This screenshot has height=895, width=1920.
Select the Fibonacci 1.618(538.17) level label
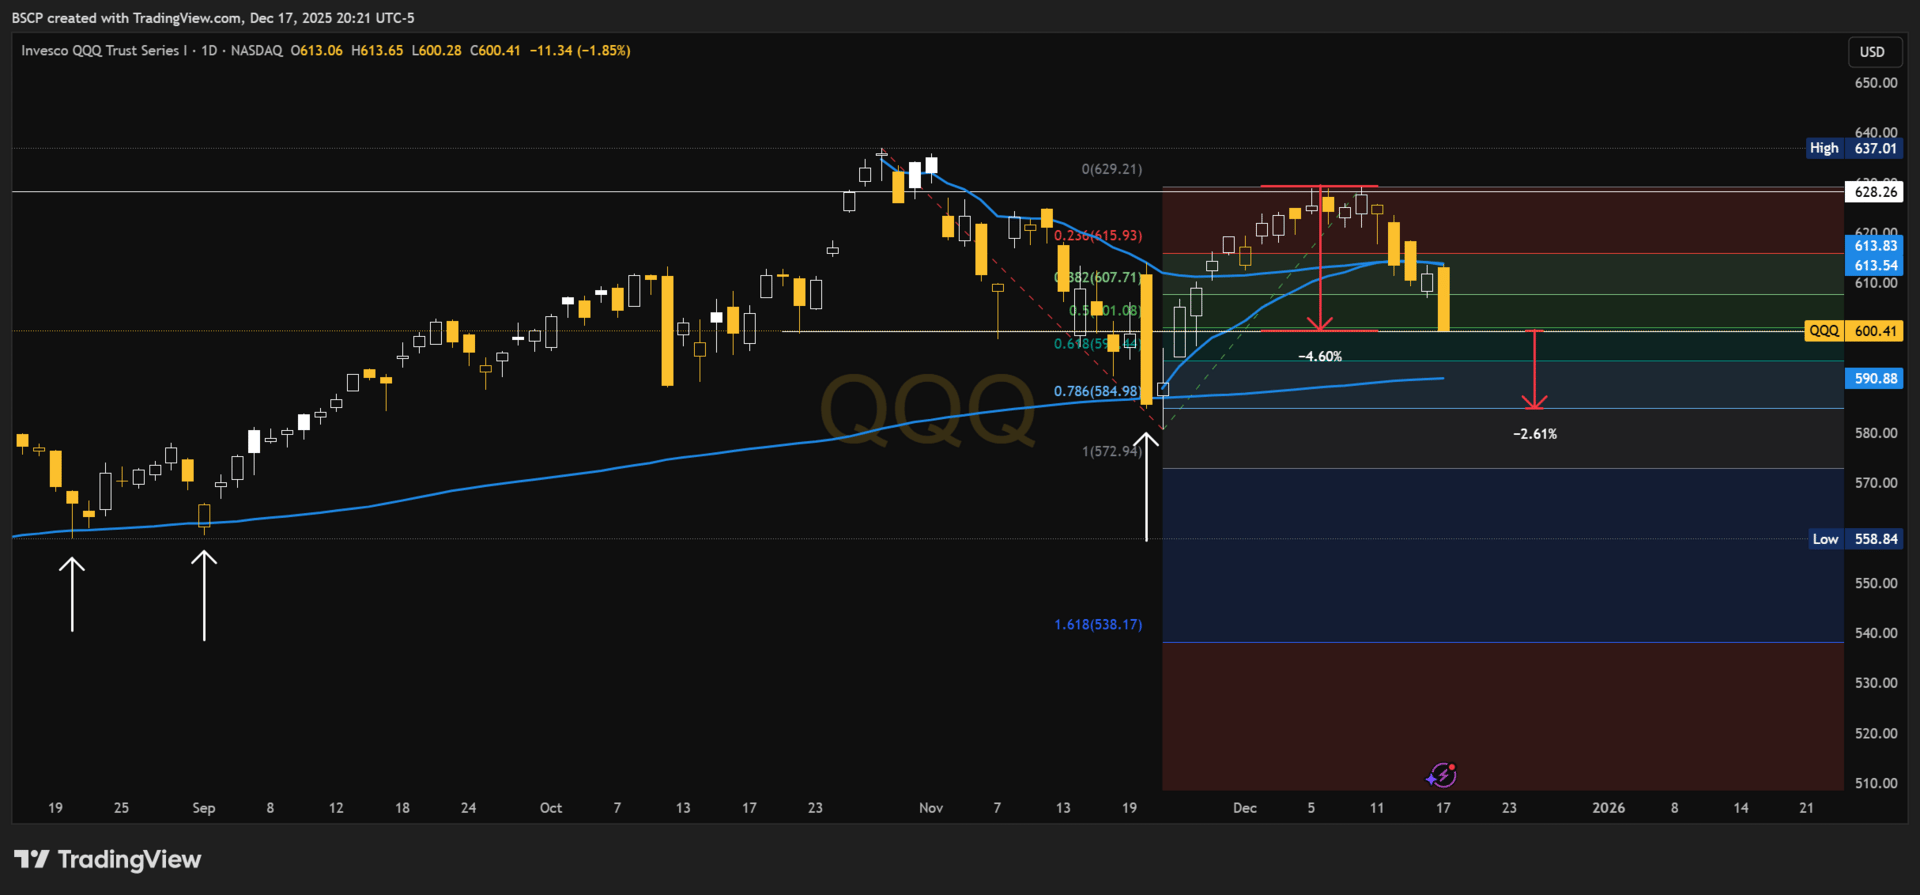[1098, 625]
